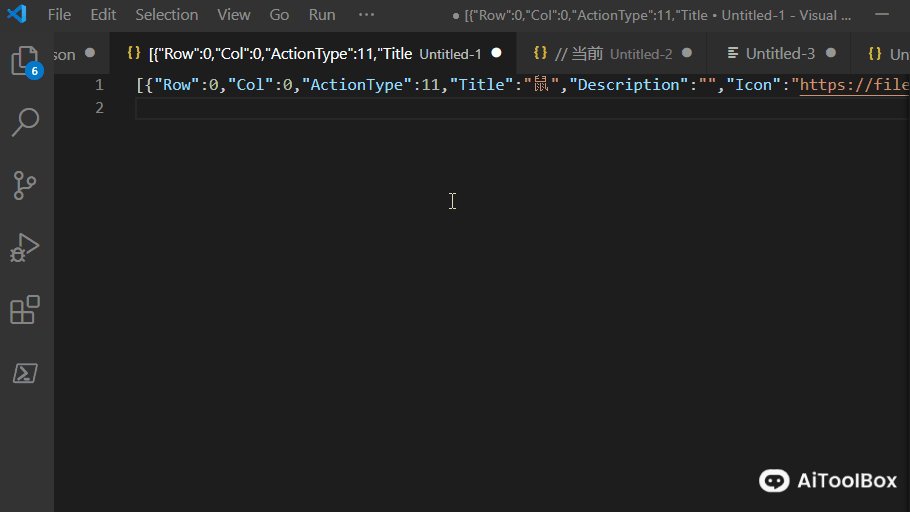Open the Explorer view in activity bar
Screen dimensions: 910x512
click(x=24, y=62)
